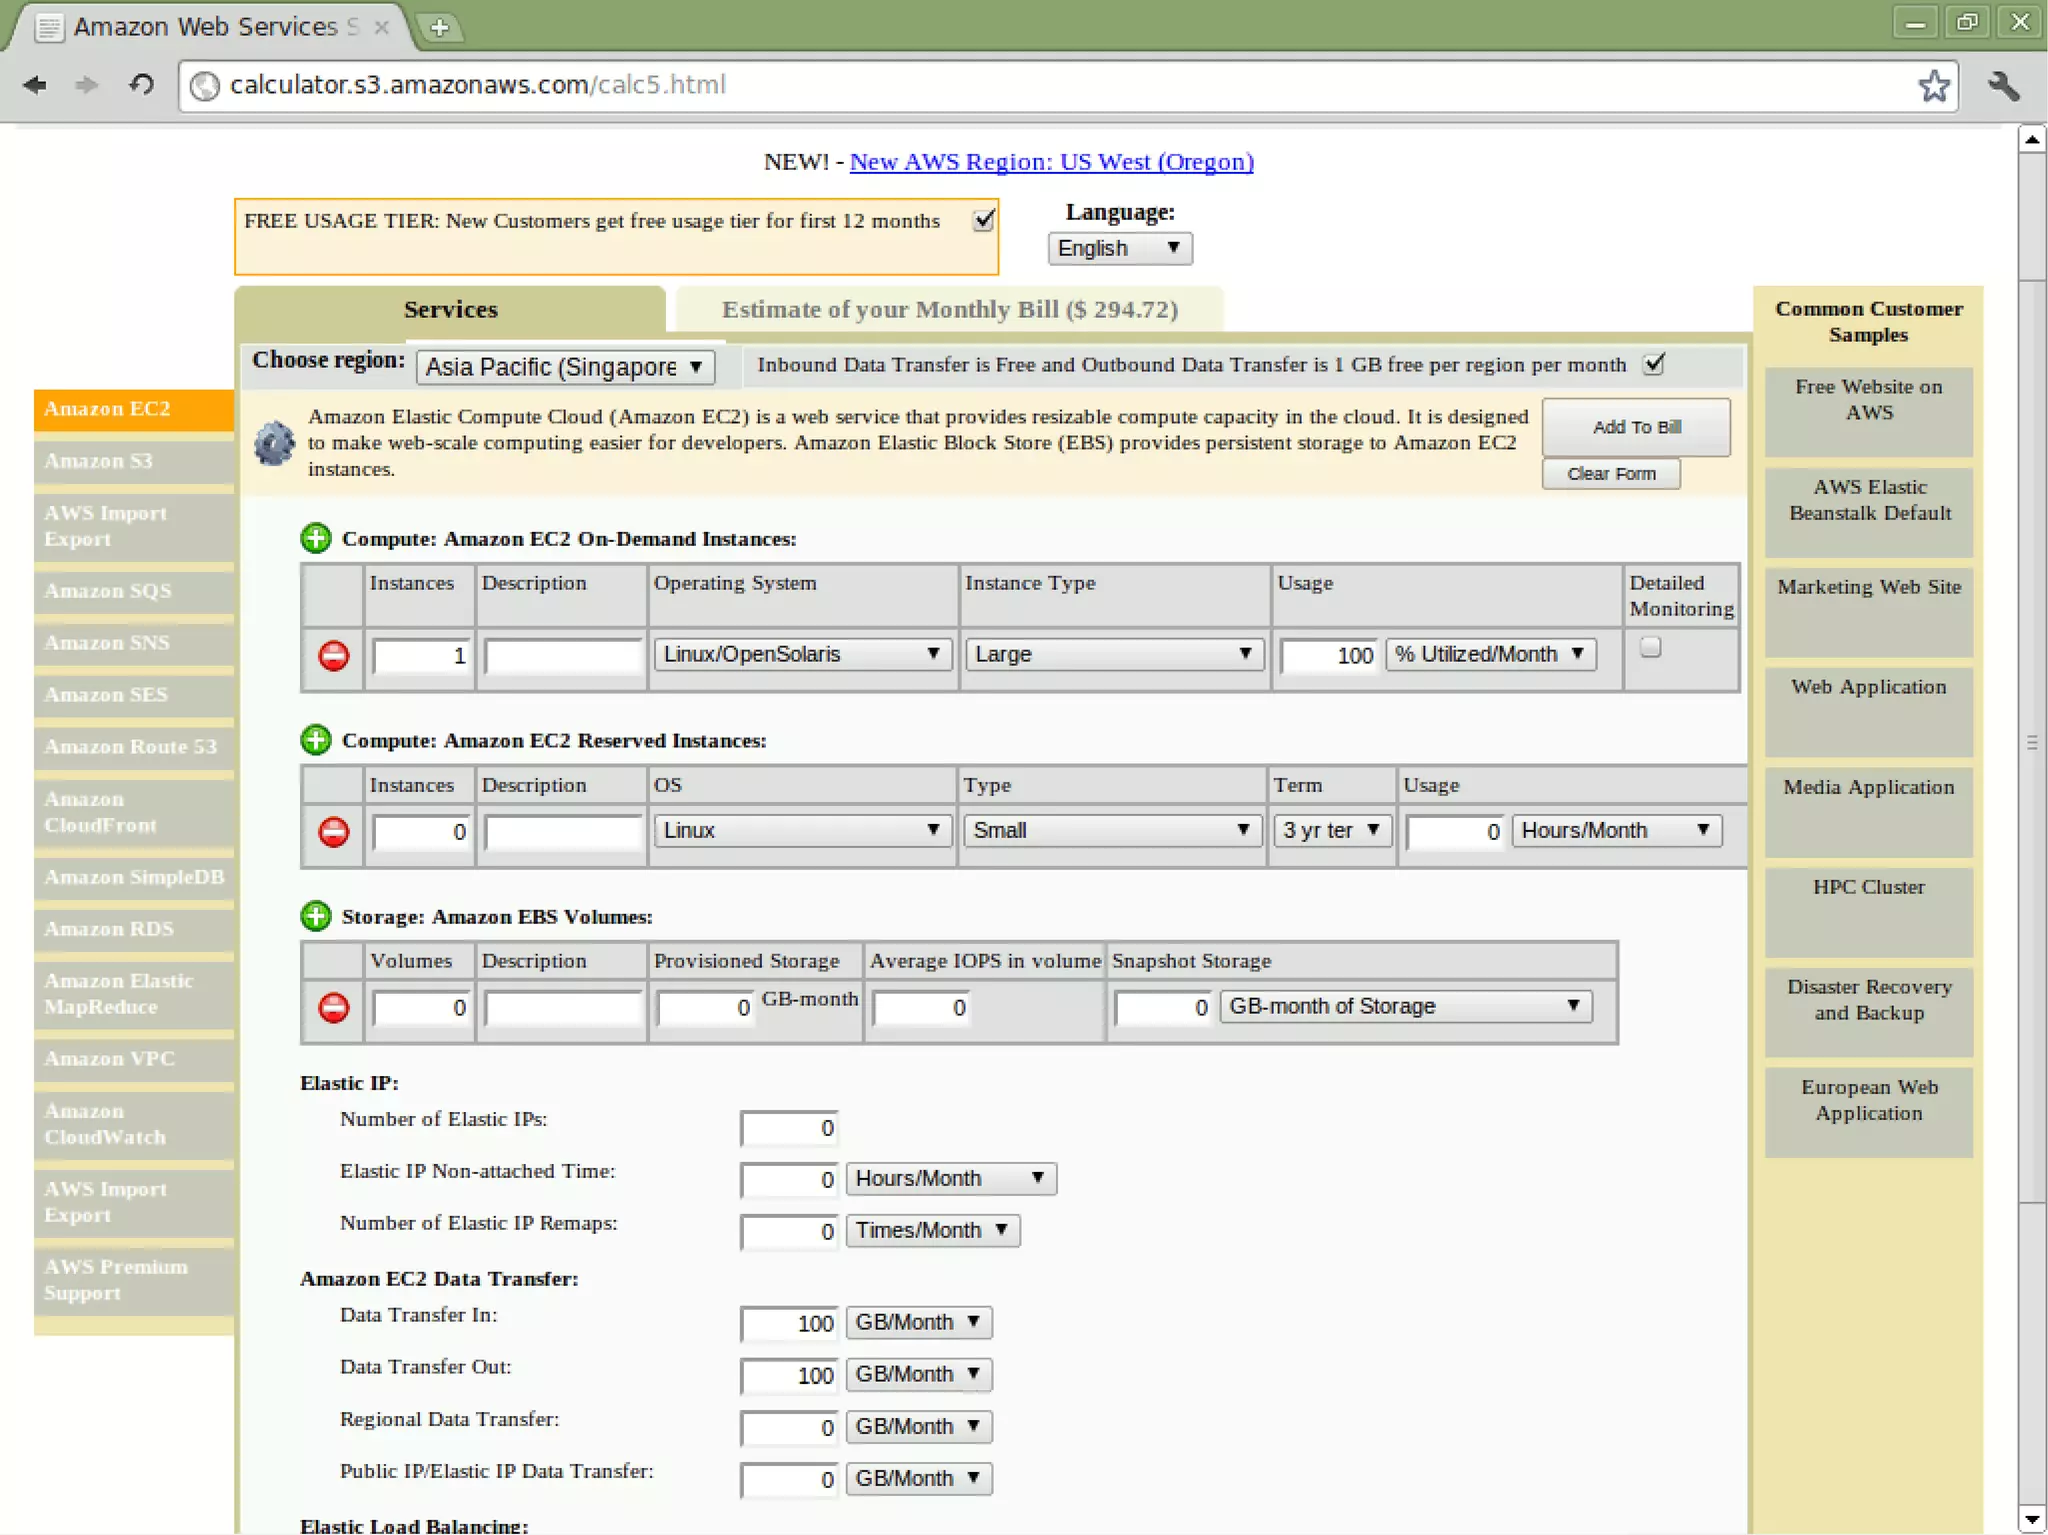Reload the page using browser refresh icon

tap(141, 85)
